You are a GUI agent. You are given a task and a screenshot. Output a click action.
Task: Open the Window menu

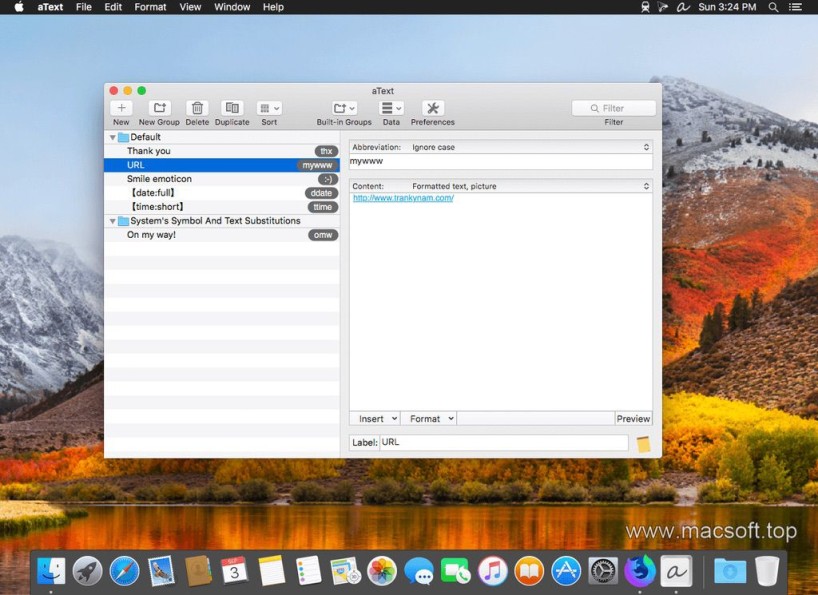[232, 7]
